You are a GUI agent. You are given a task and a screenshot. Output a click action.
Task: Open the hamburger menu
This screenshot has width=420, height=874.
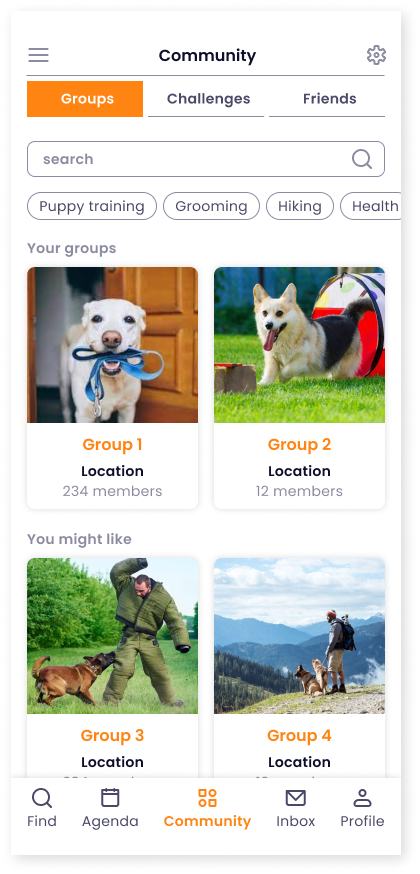click(x=38, y=55)
